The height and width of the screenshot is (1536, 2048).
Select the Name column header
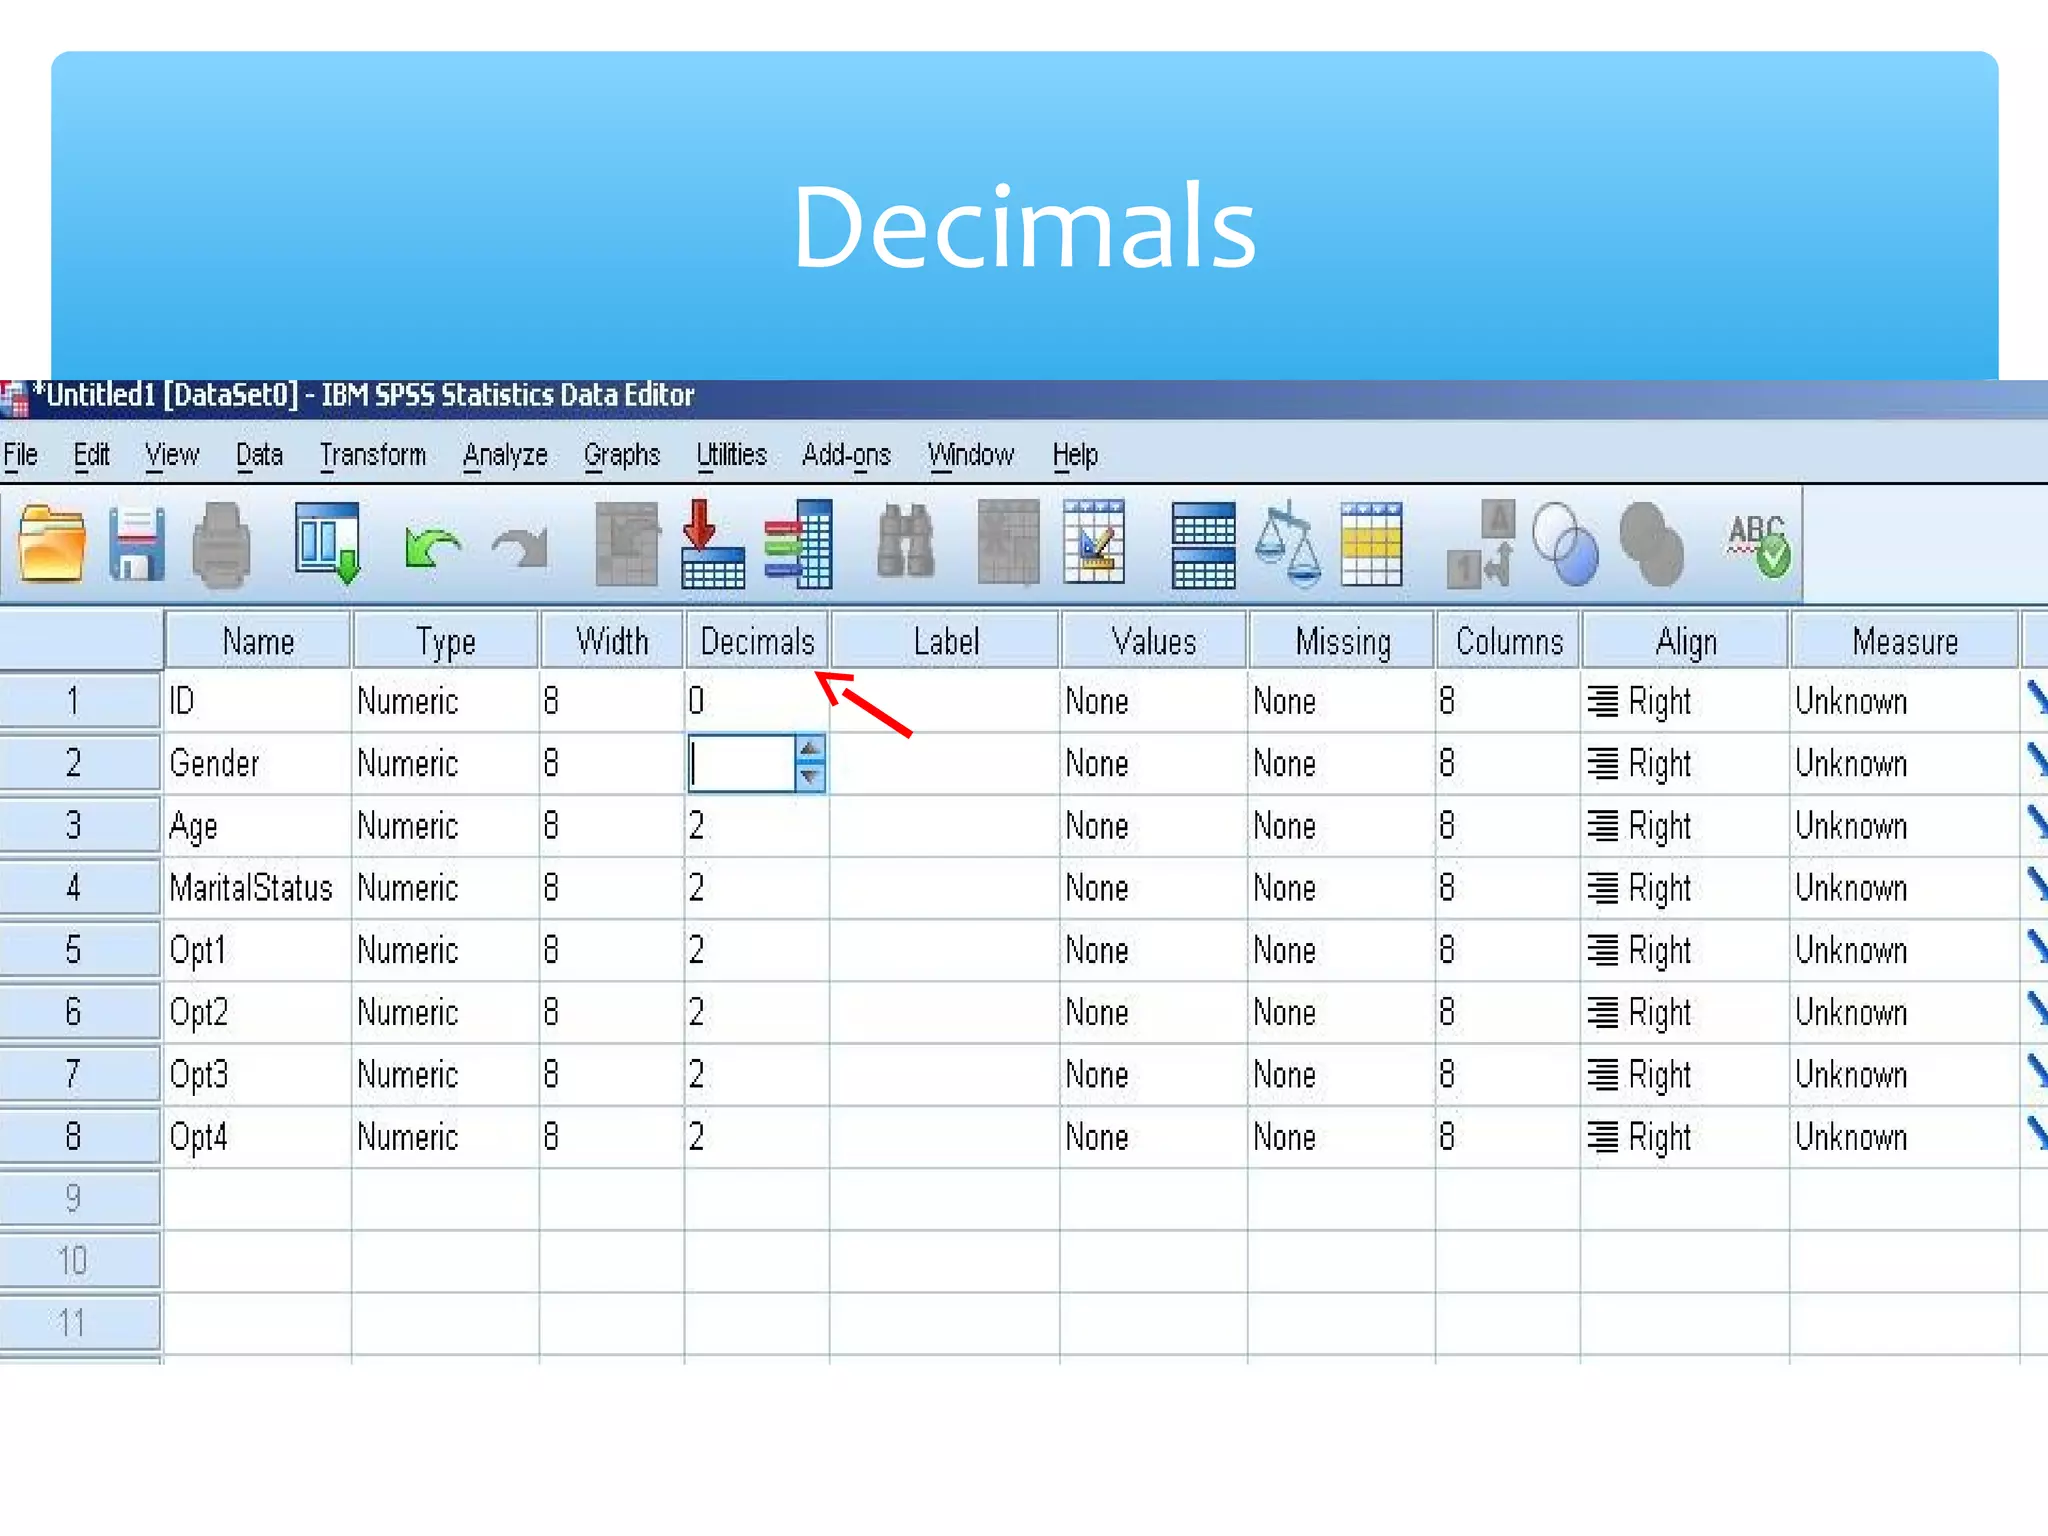pos(258,641)
